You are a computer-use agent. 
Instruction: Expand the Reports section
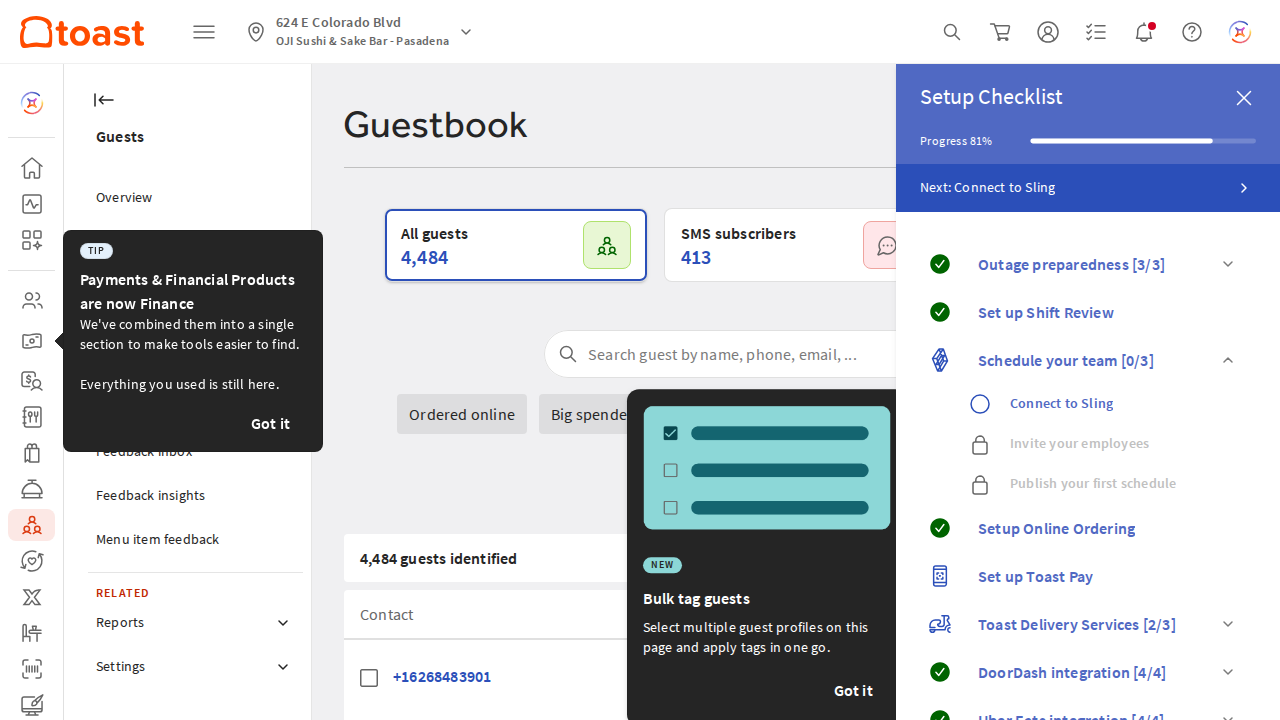click(x=283, y=623)
